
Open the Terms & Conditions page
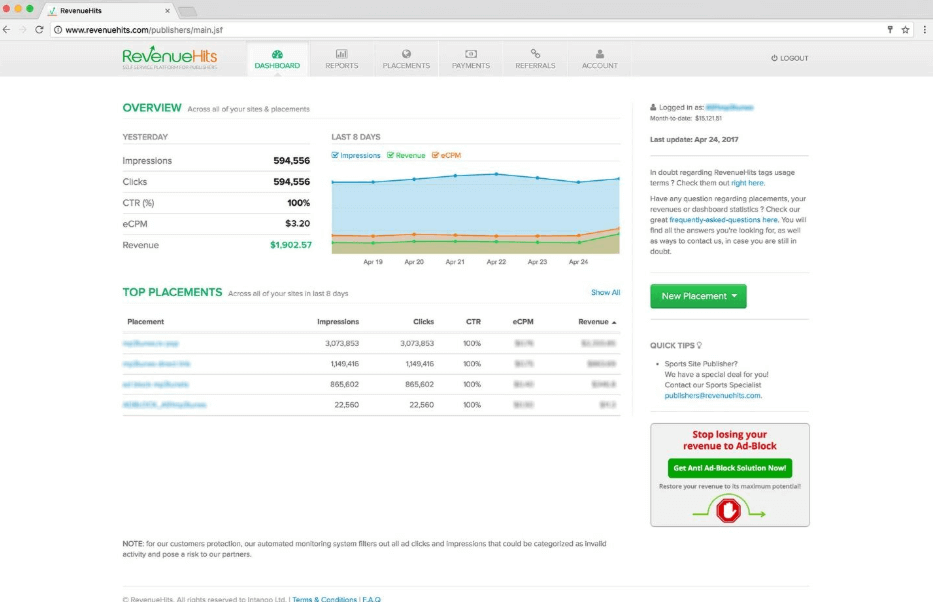coord(323,599)
